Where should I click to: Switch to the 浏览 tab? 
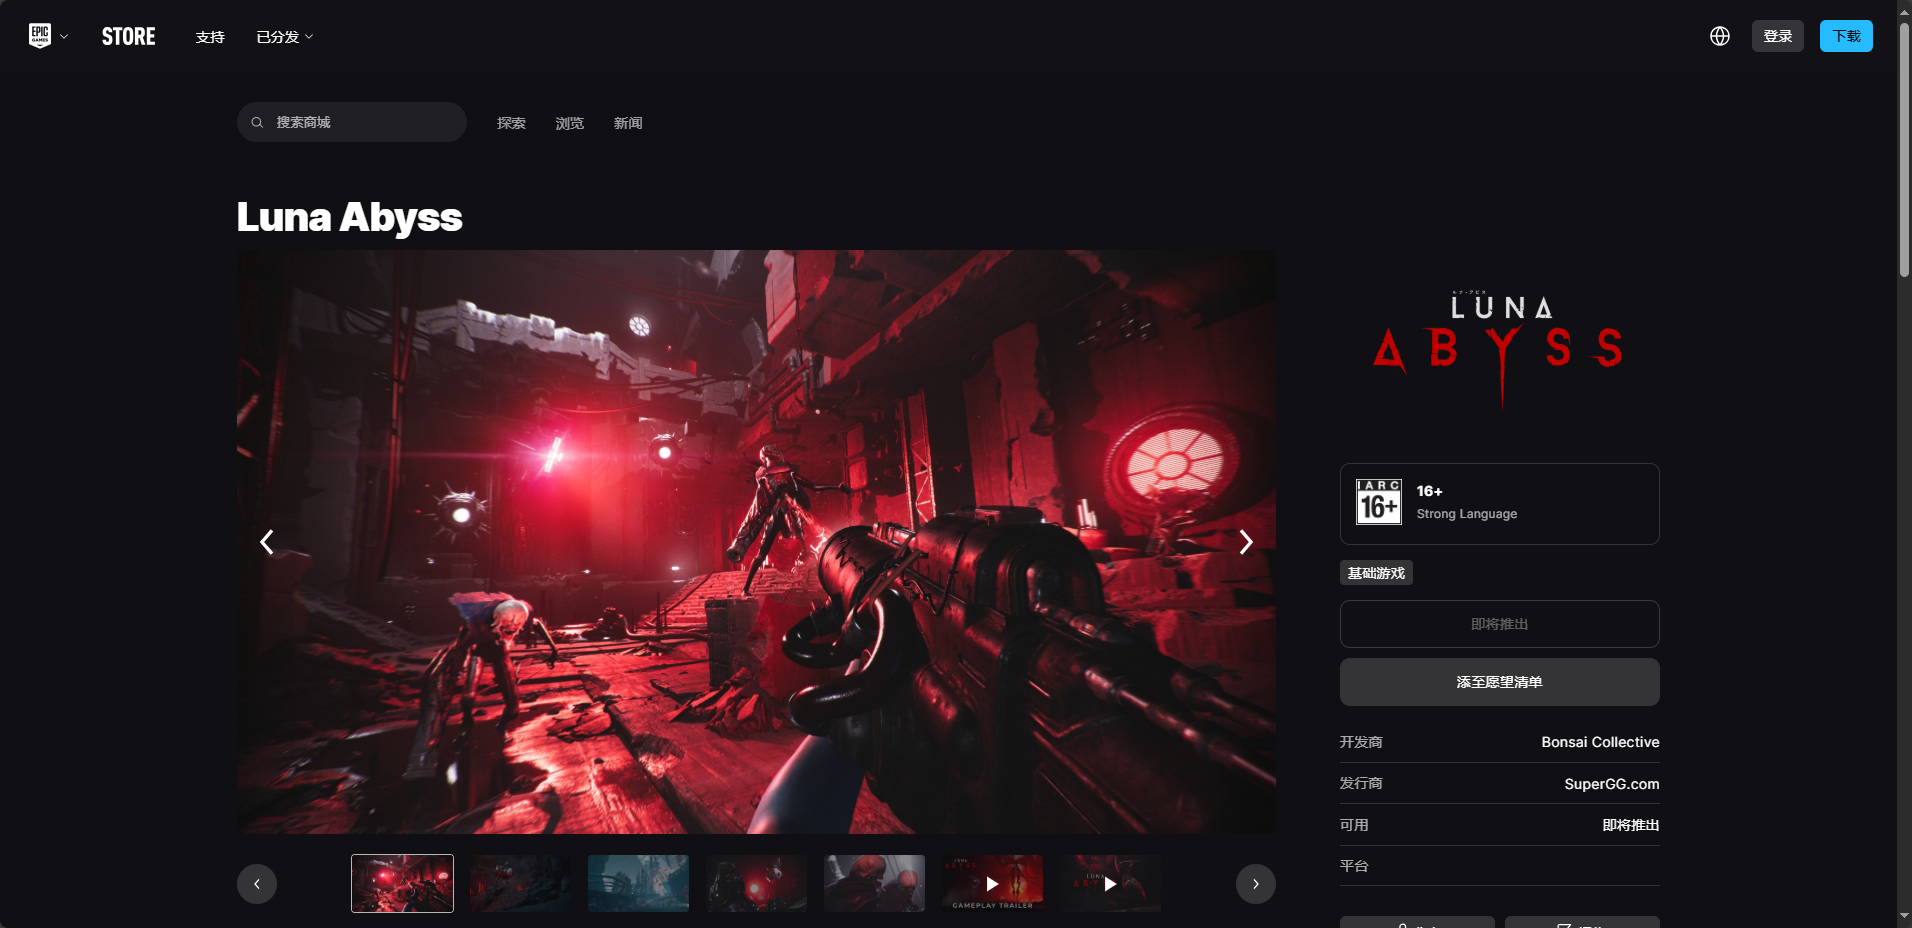point(569,123)
